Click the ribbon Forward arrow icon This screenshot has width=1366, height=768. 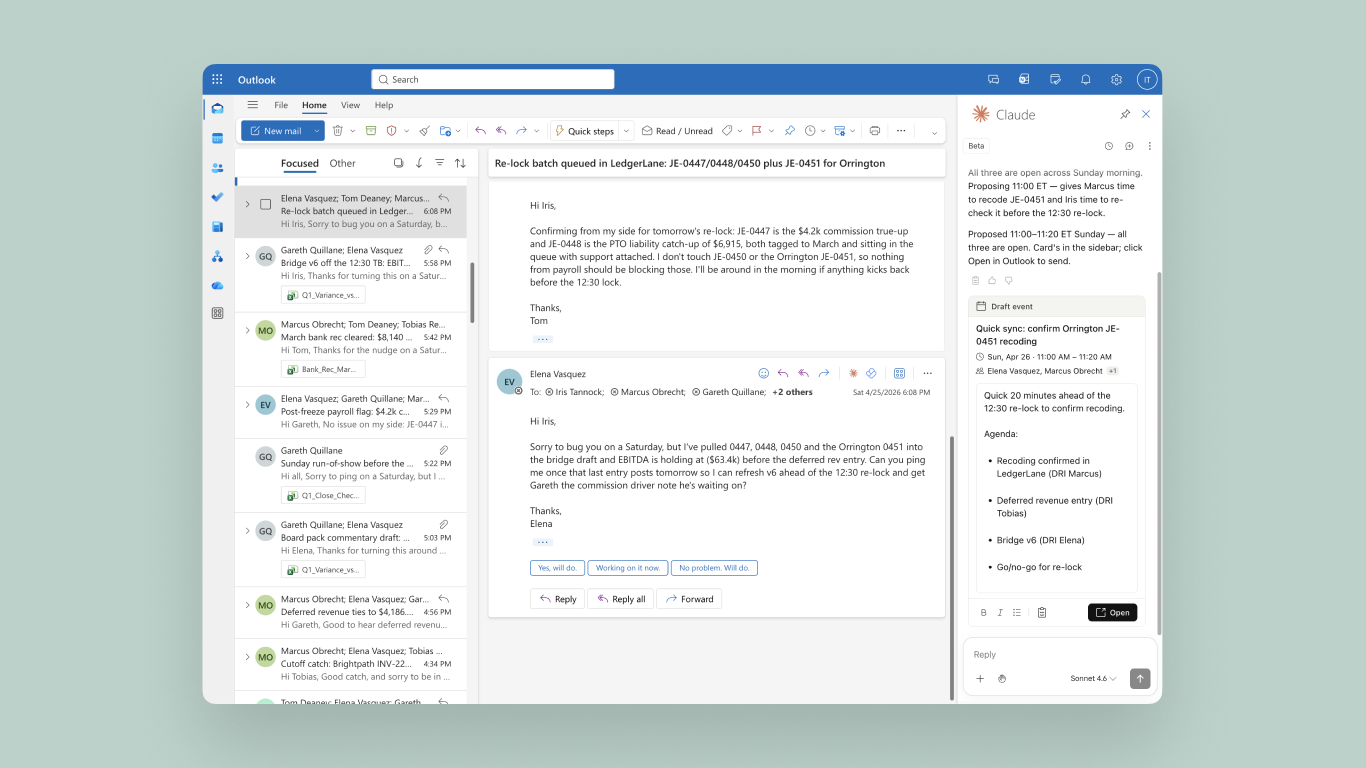[x=521, y=131]
